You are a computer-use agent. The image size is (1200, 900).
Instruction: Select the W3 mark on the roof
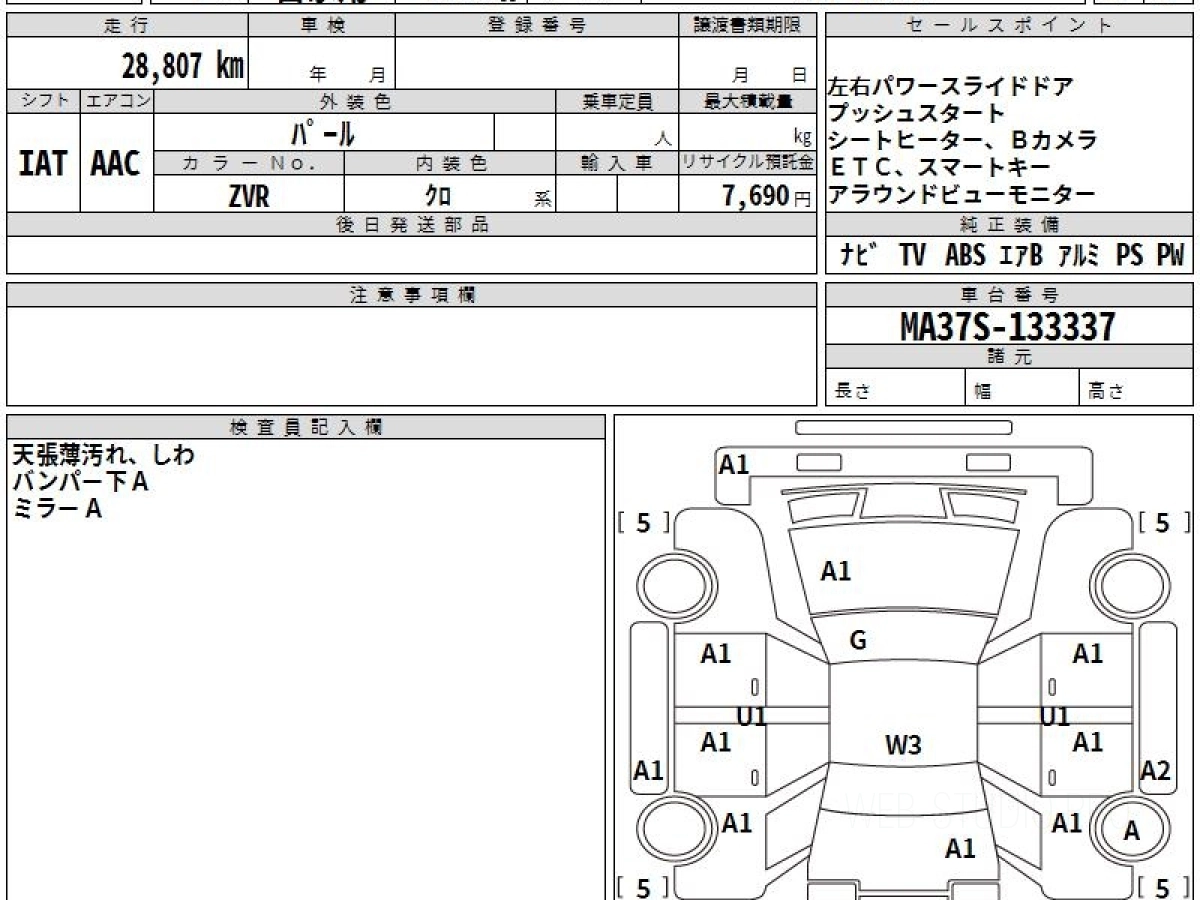pyautogui.click(x=903, y=744)
